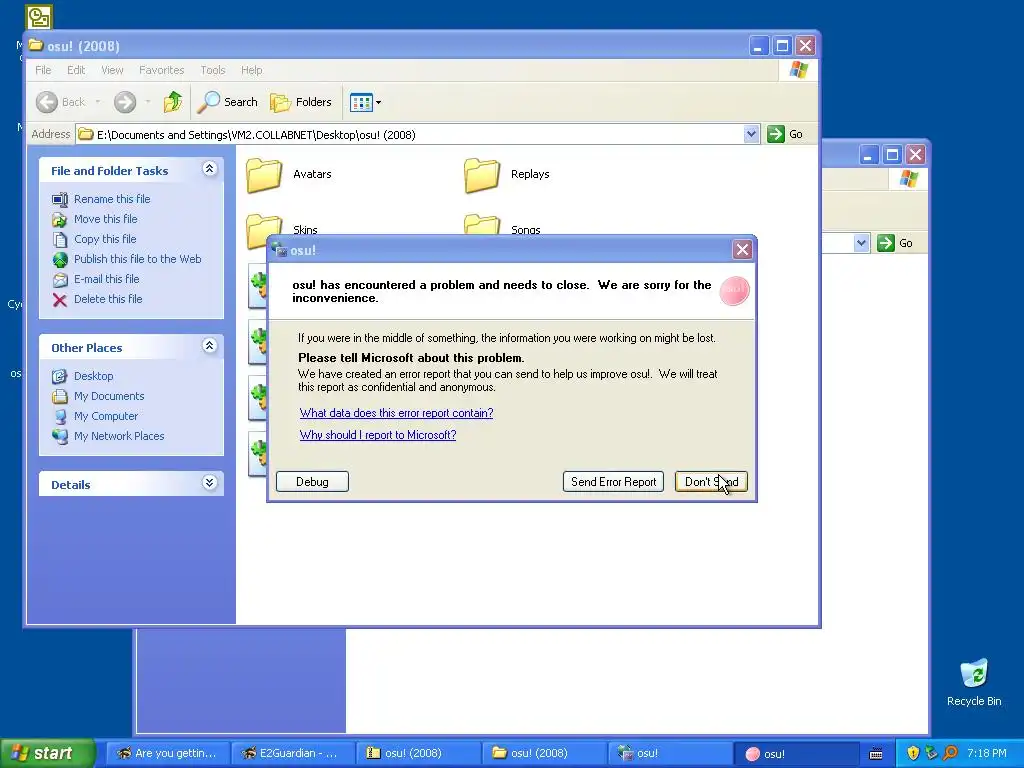Click the Forward arrow icon

point(125,102)
